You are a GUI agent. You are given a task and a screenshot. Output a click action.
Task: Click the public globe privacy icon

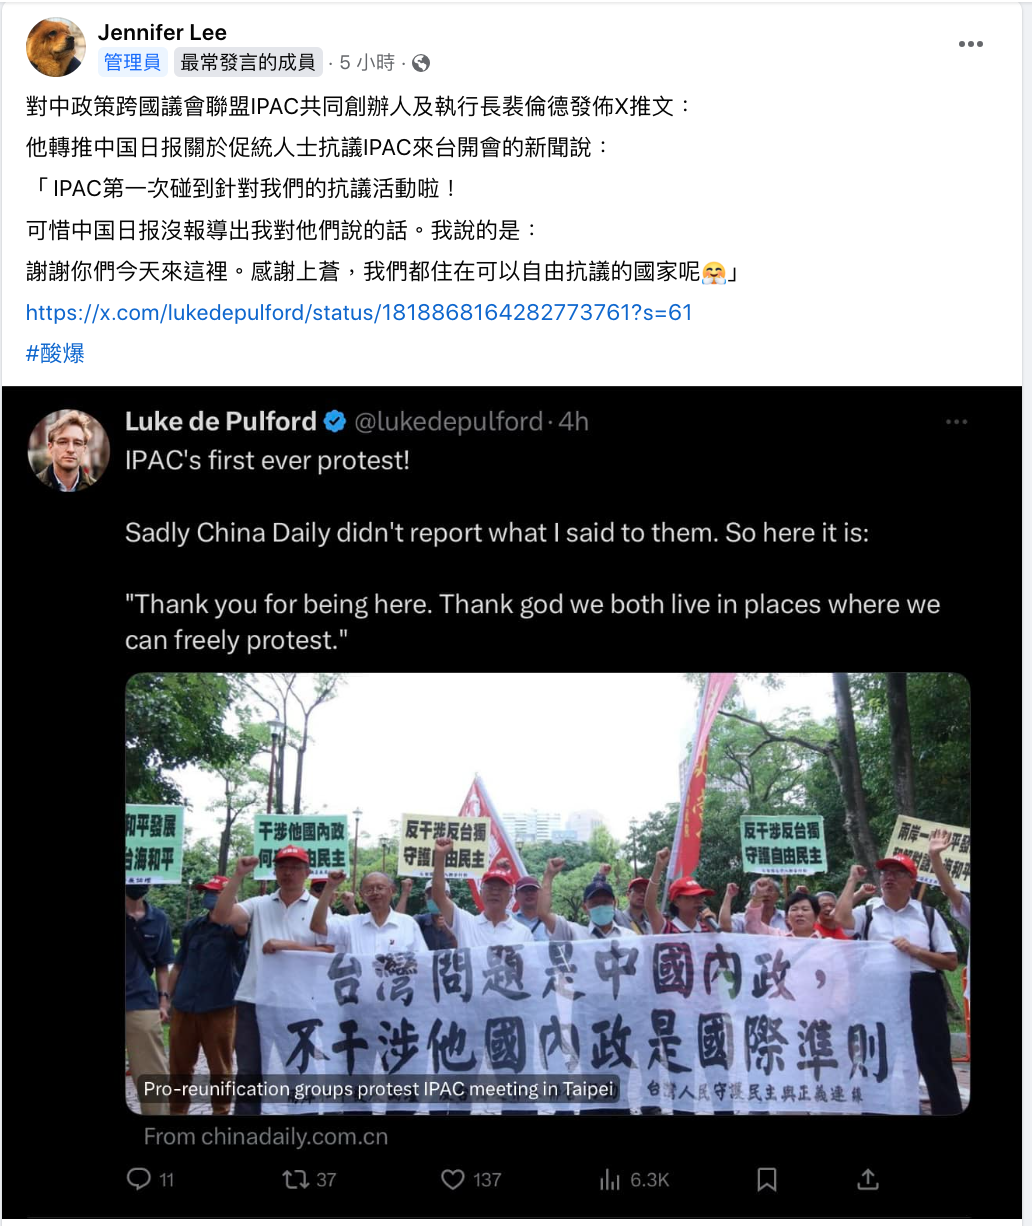(421, 63)
